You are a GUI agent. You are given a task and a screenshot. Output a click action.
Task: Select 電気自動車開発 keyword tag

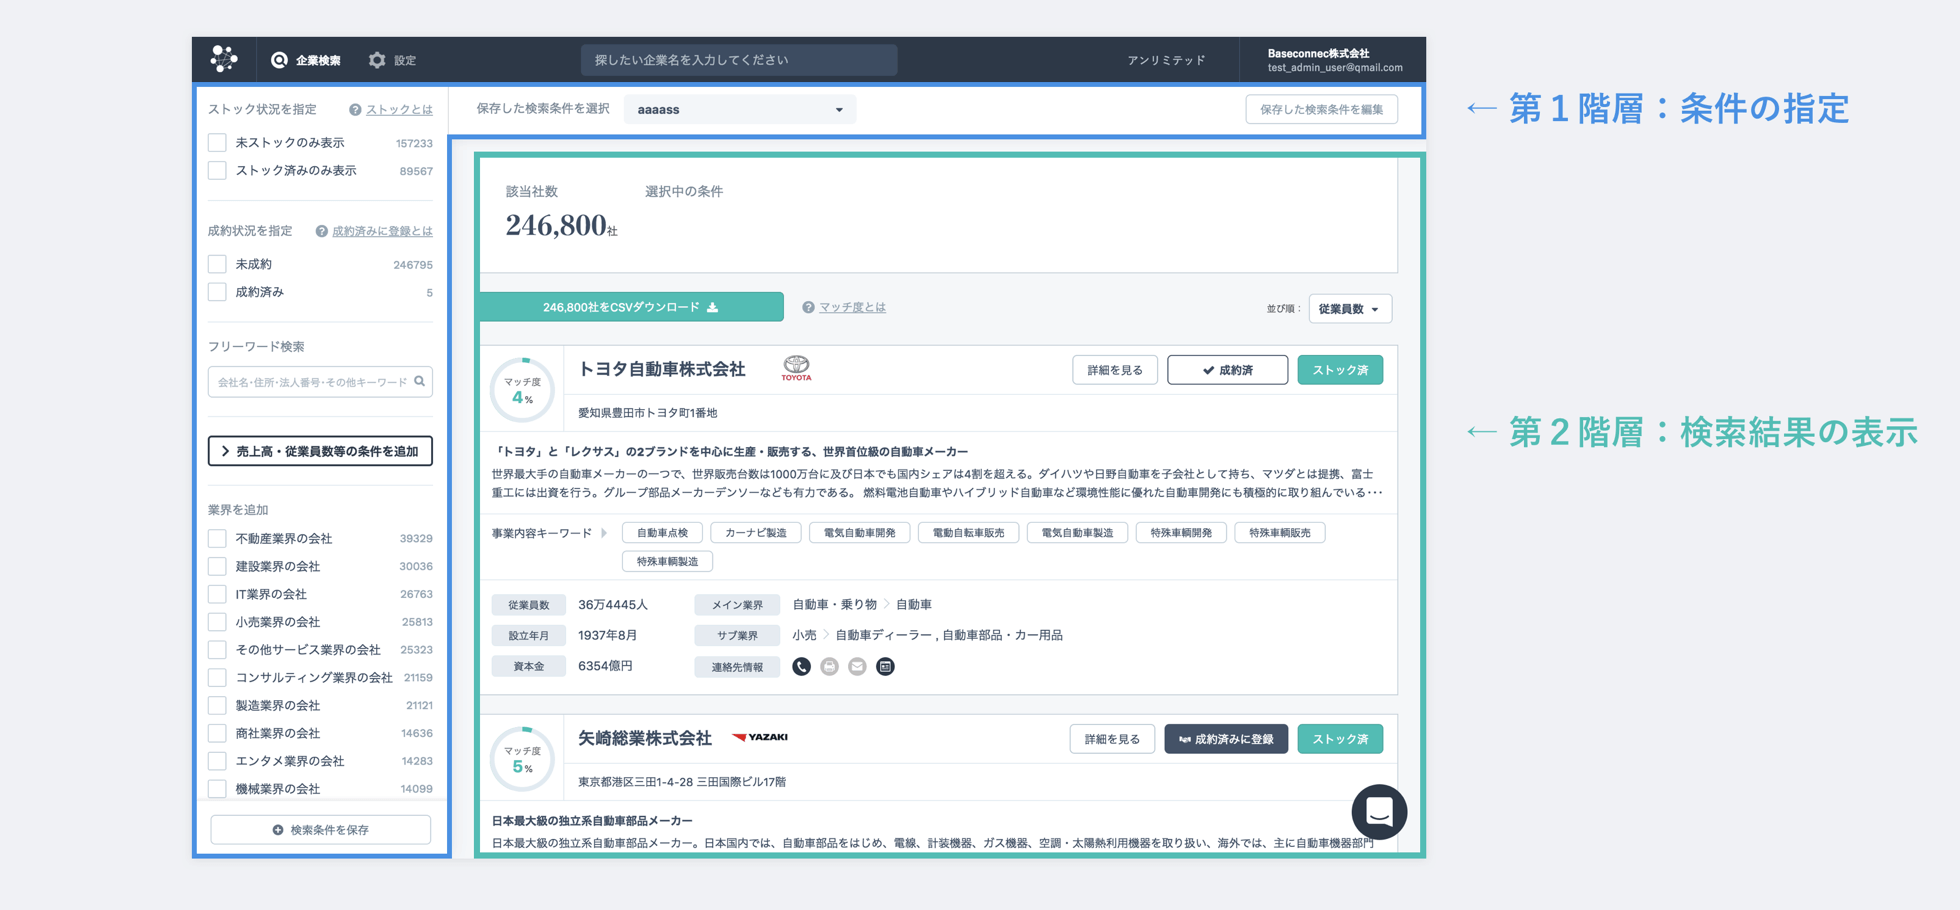tap(859, 533)
